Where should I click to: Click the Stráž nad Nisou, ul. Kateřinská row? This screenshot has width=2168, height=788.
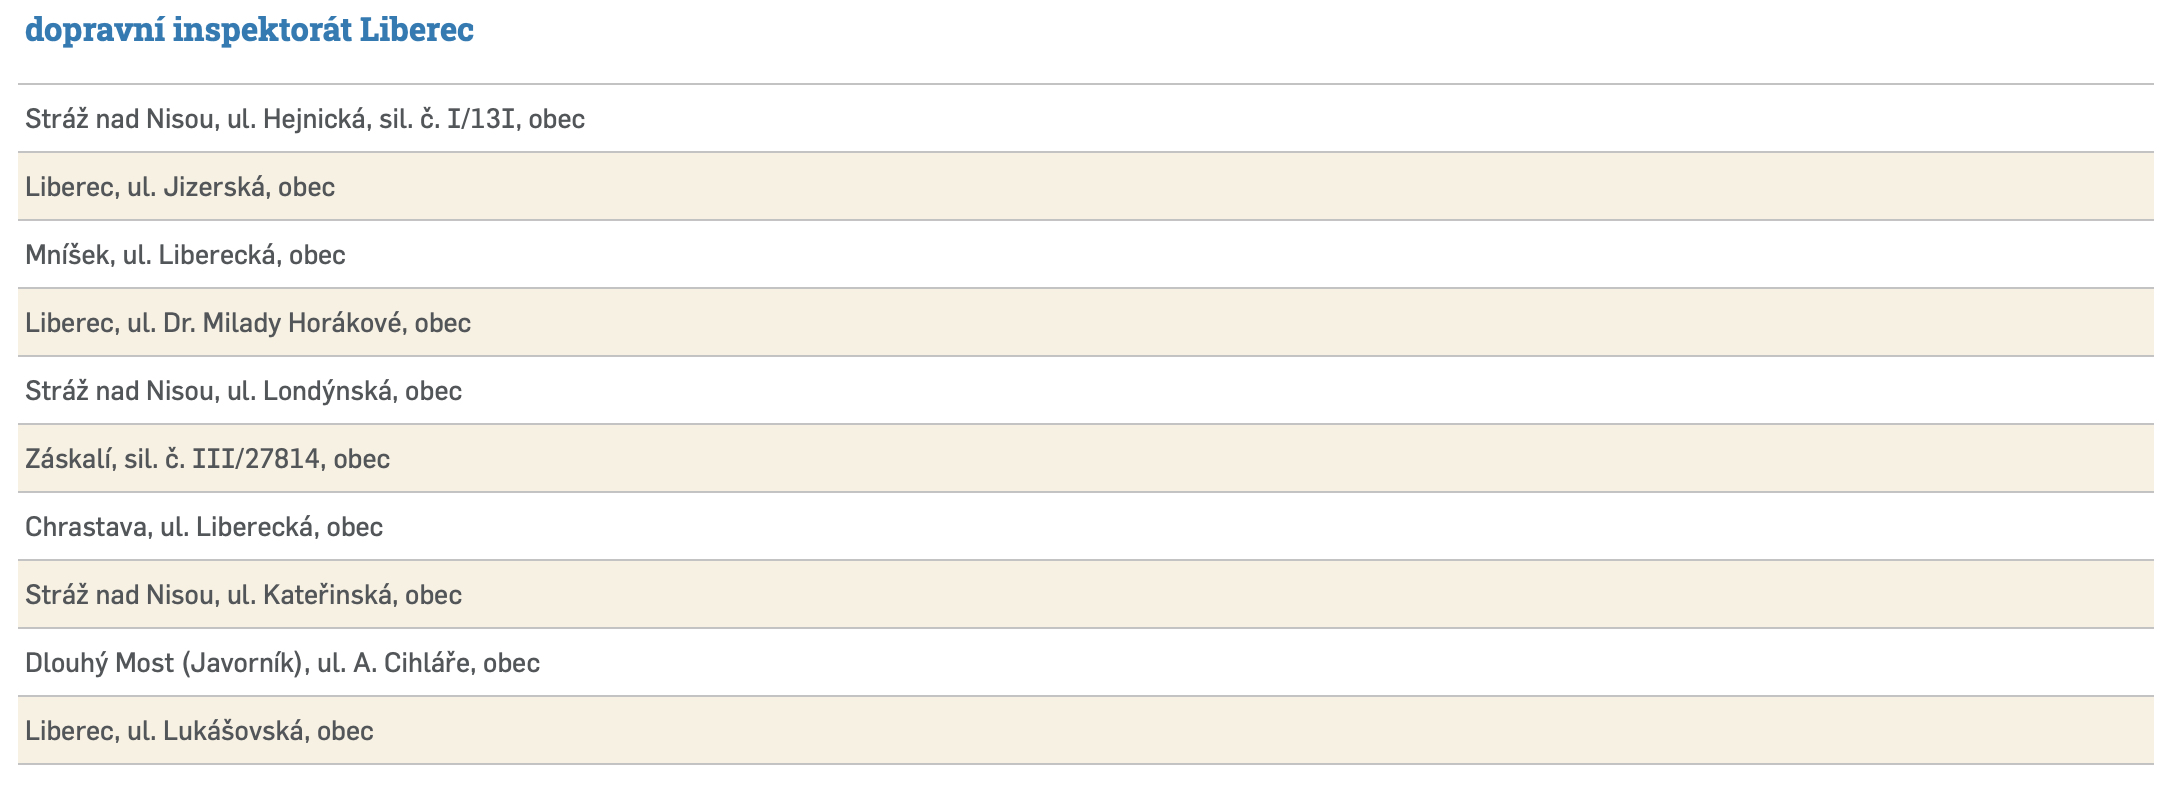pos(243,595)
